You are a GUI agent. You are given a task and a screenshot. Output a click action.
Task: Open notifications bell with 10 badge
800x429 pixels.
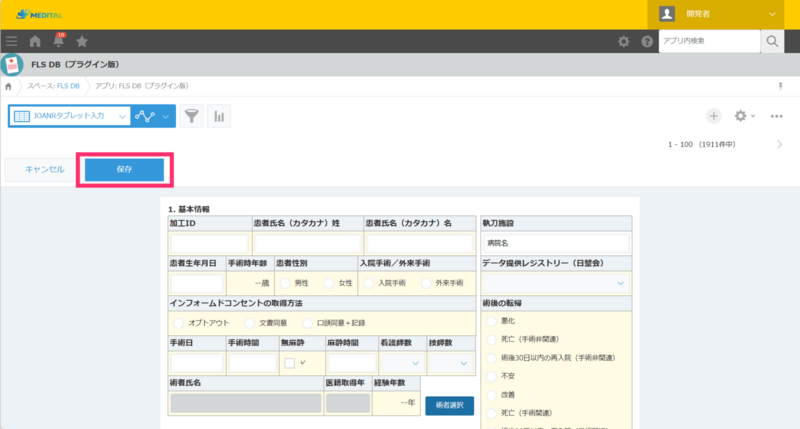click(59, 40)
